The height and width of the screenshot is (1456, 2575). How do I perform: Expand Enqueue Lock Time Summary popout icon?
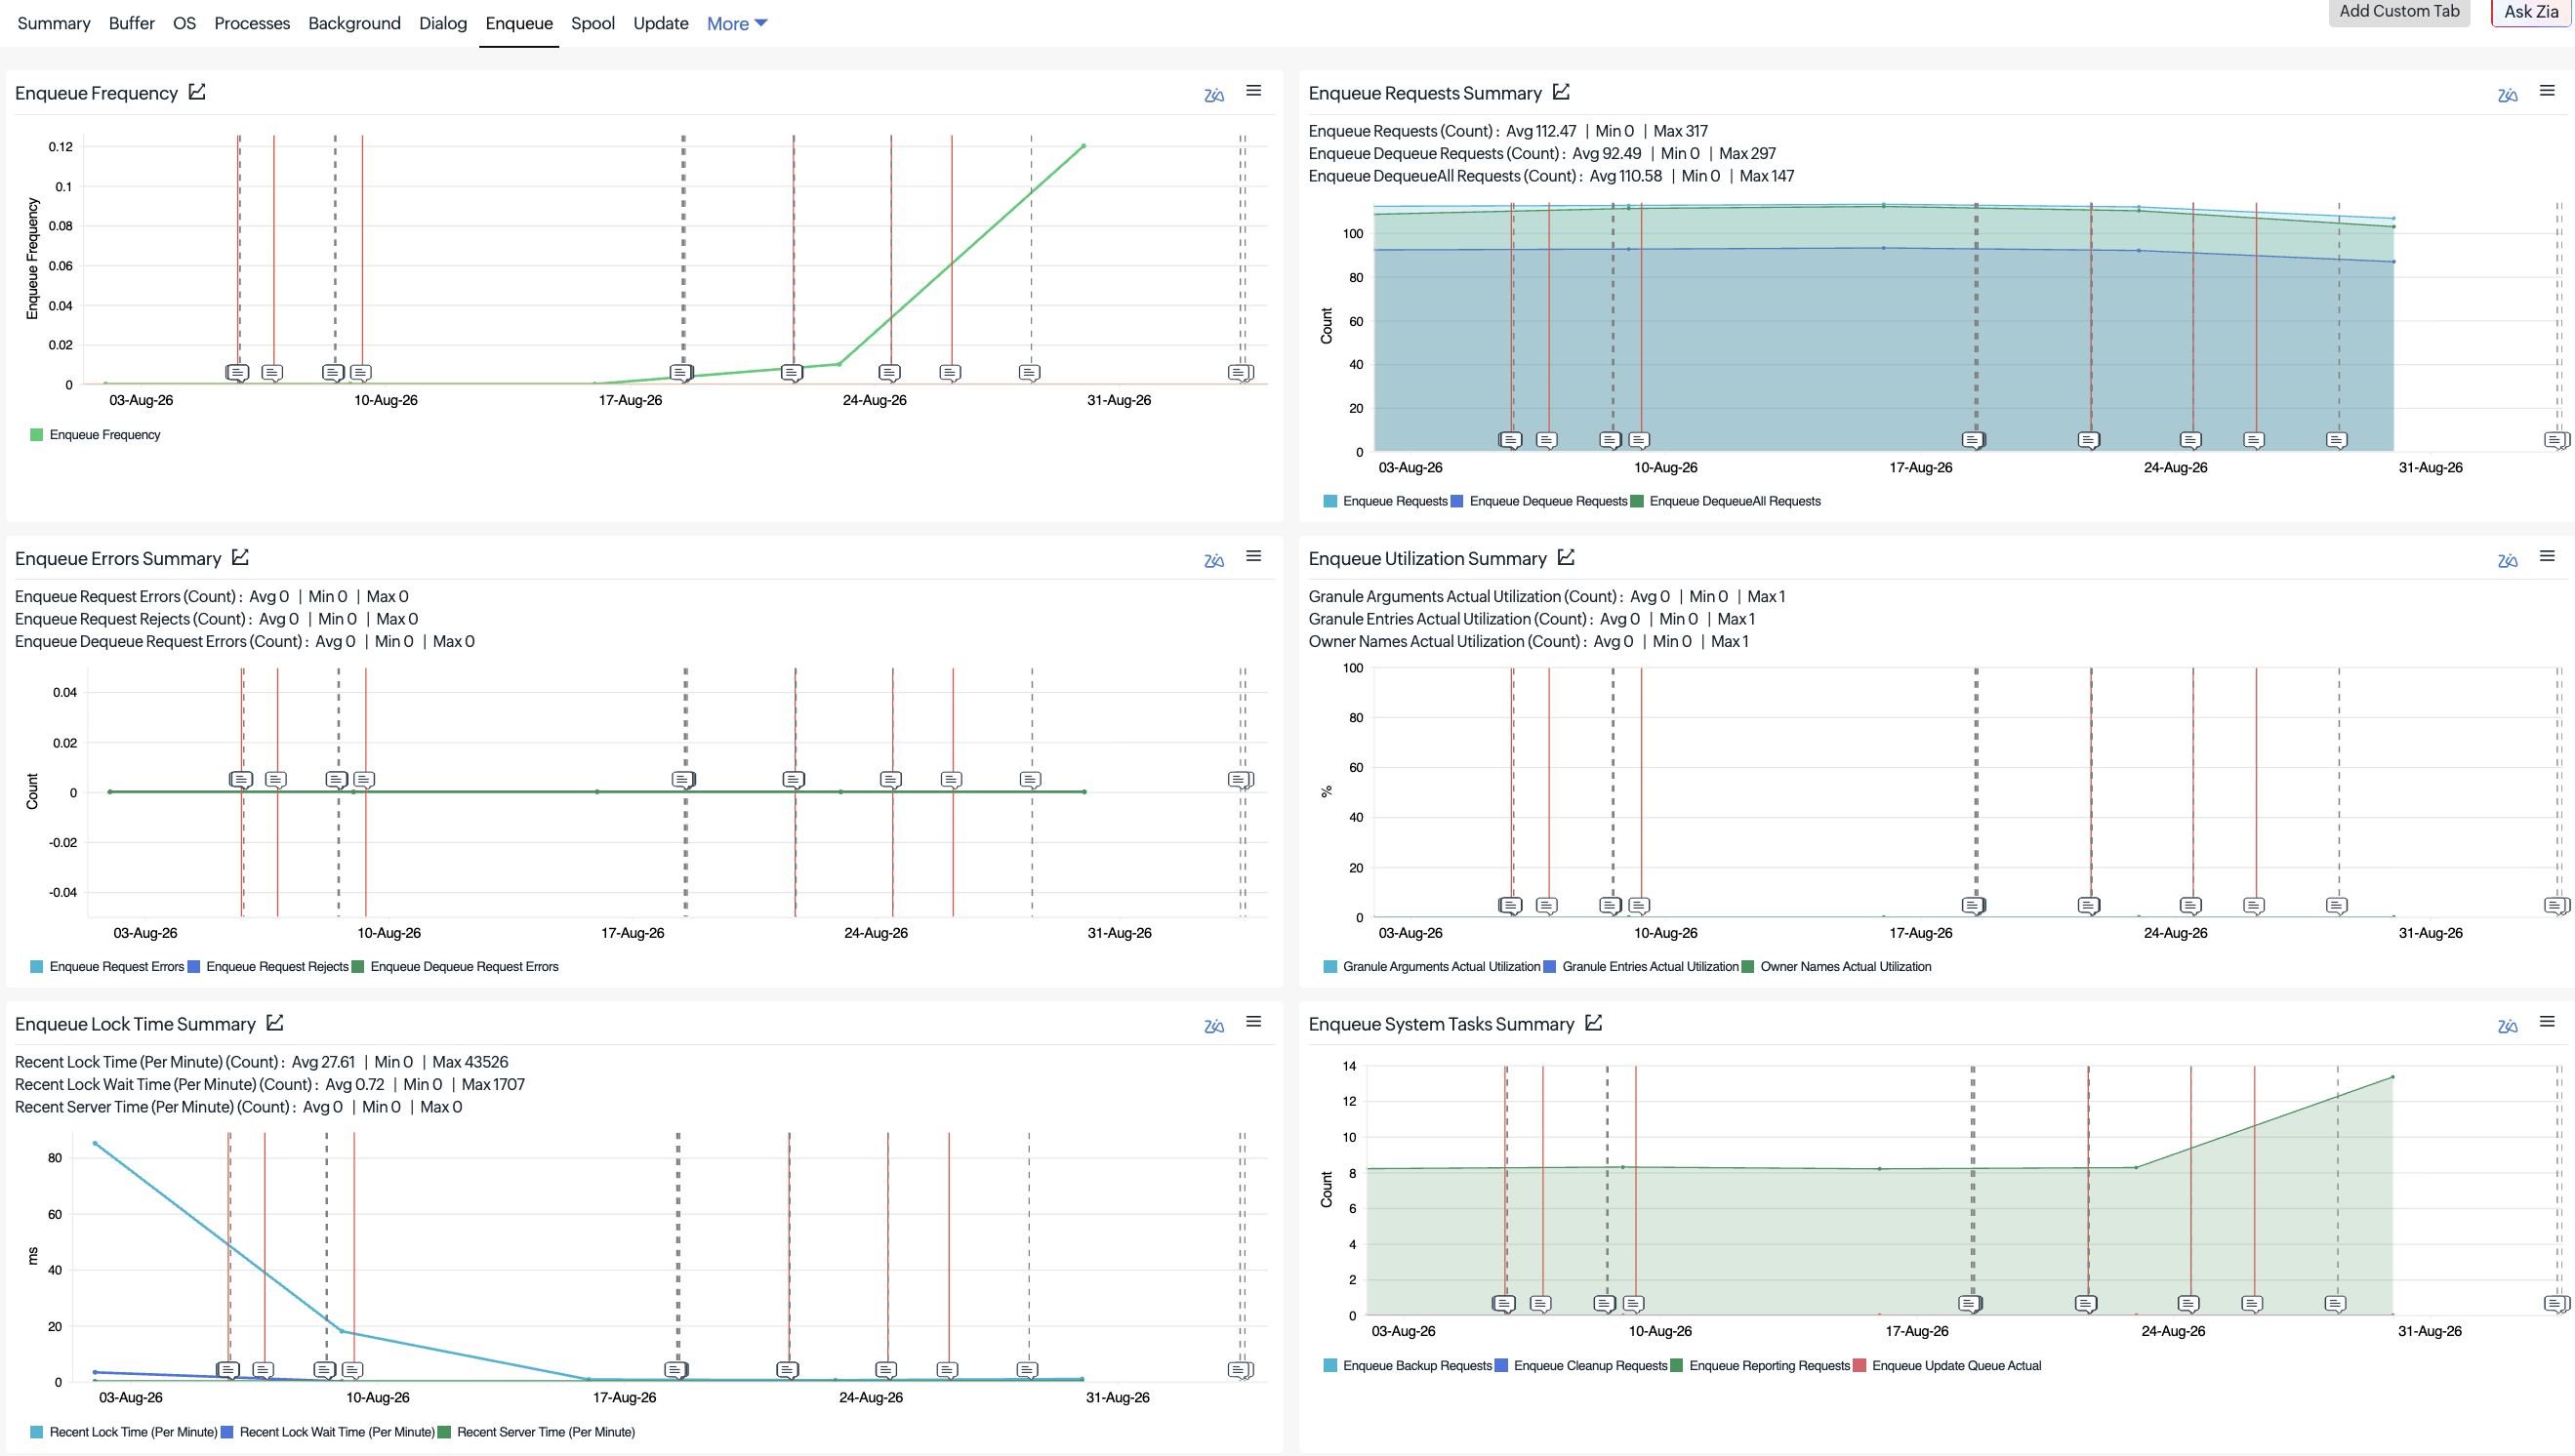coord(275,1022)
